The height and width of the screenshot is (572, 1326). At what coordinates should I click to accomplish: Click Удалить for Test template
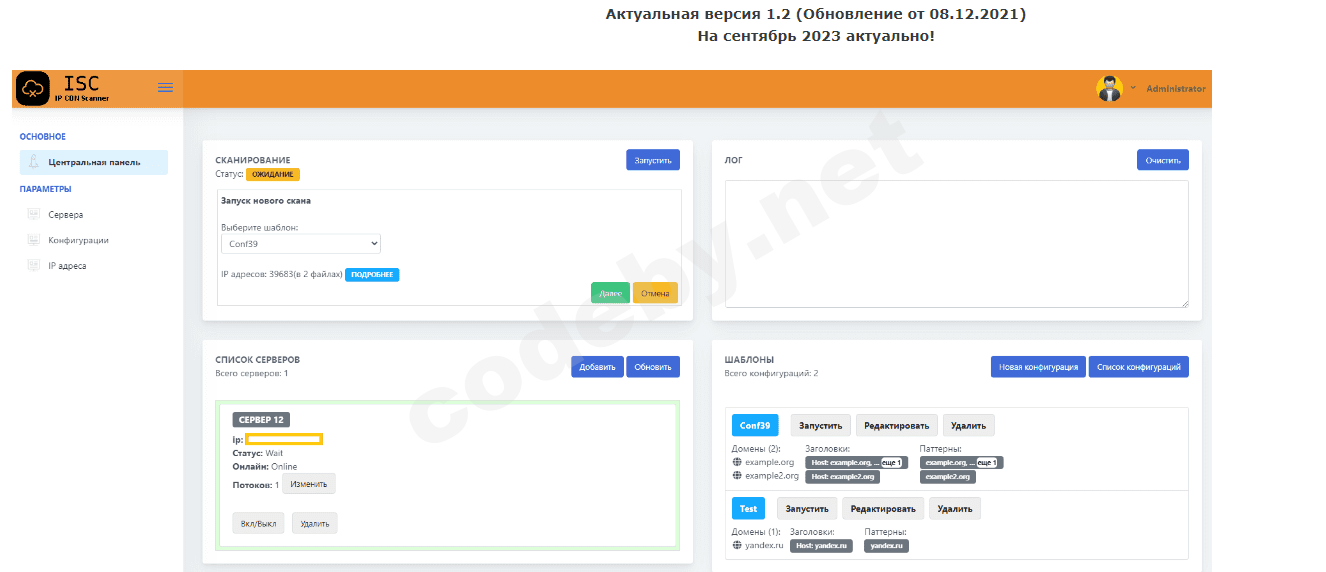955,508
